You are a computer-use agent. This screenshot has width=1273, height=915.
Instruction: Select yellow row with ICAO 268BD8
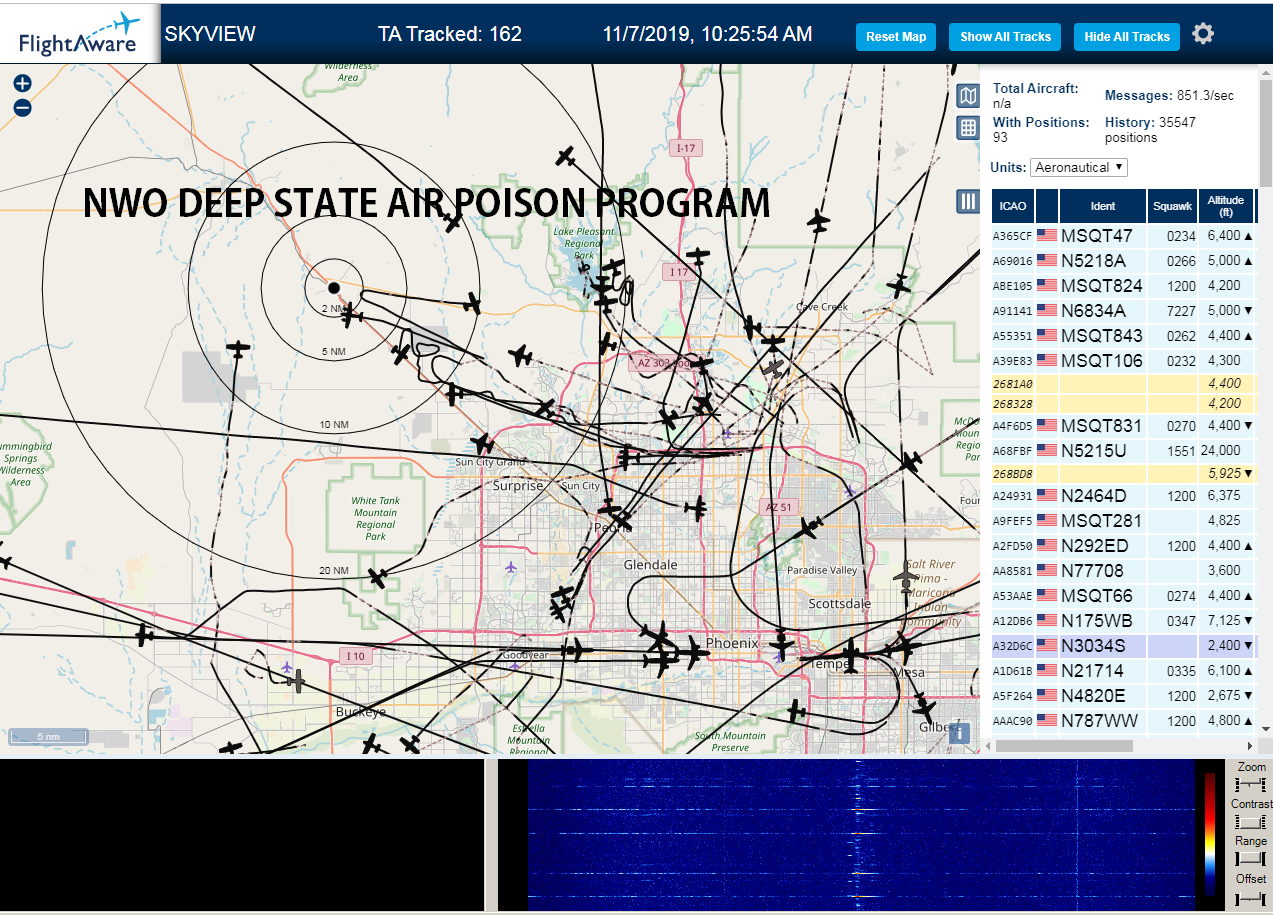1122,473
